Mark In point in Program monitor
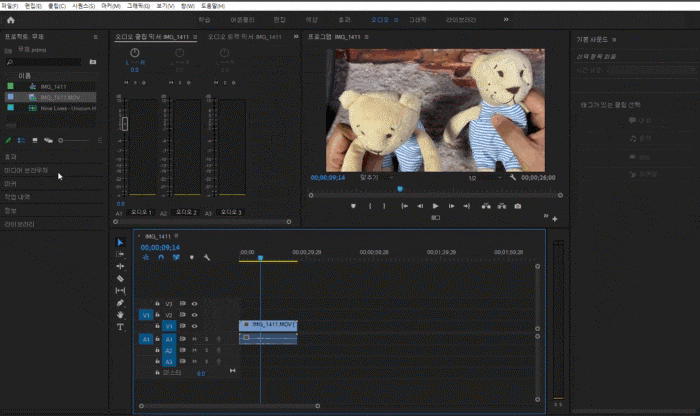 tap(370, 206)
